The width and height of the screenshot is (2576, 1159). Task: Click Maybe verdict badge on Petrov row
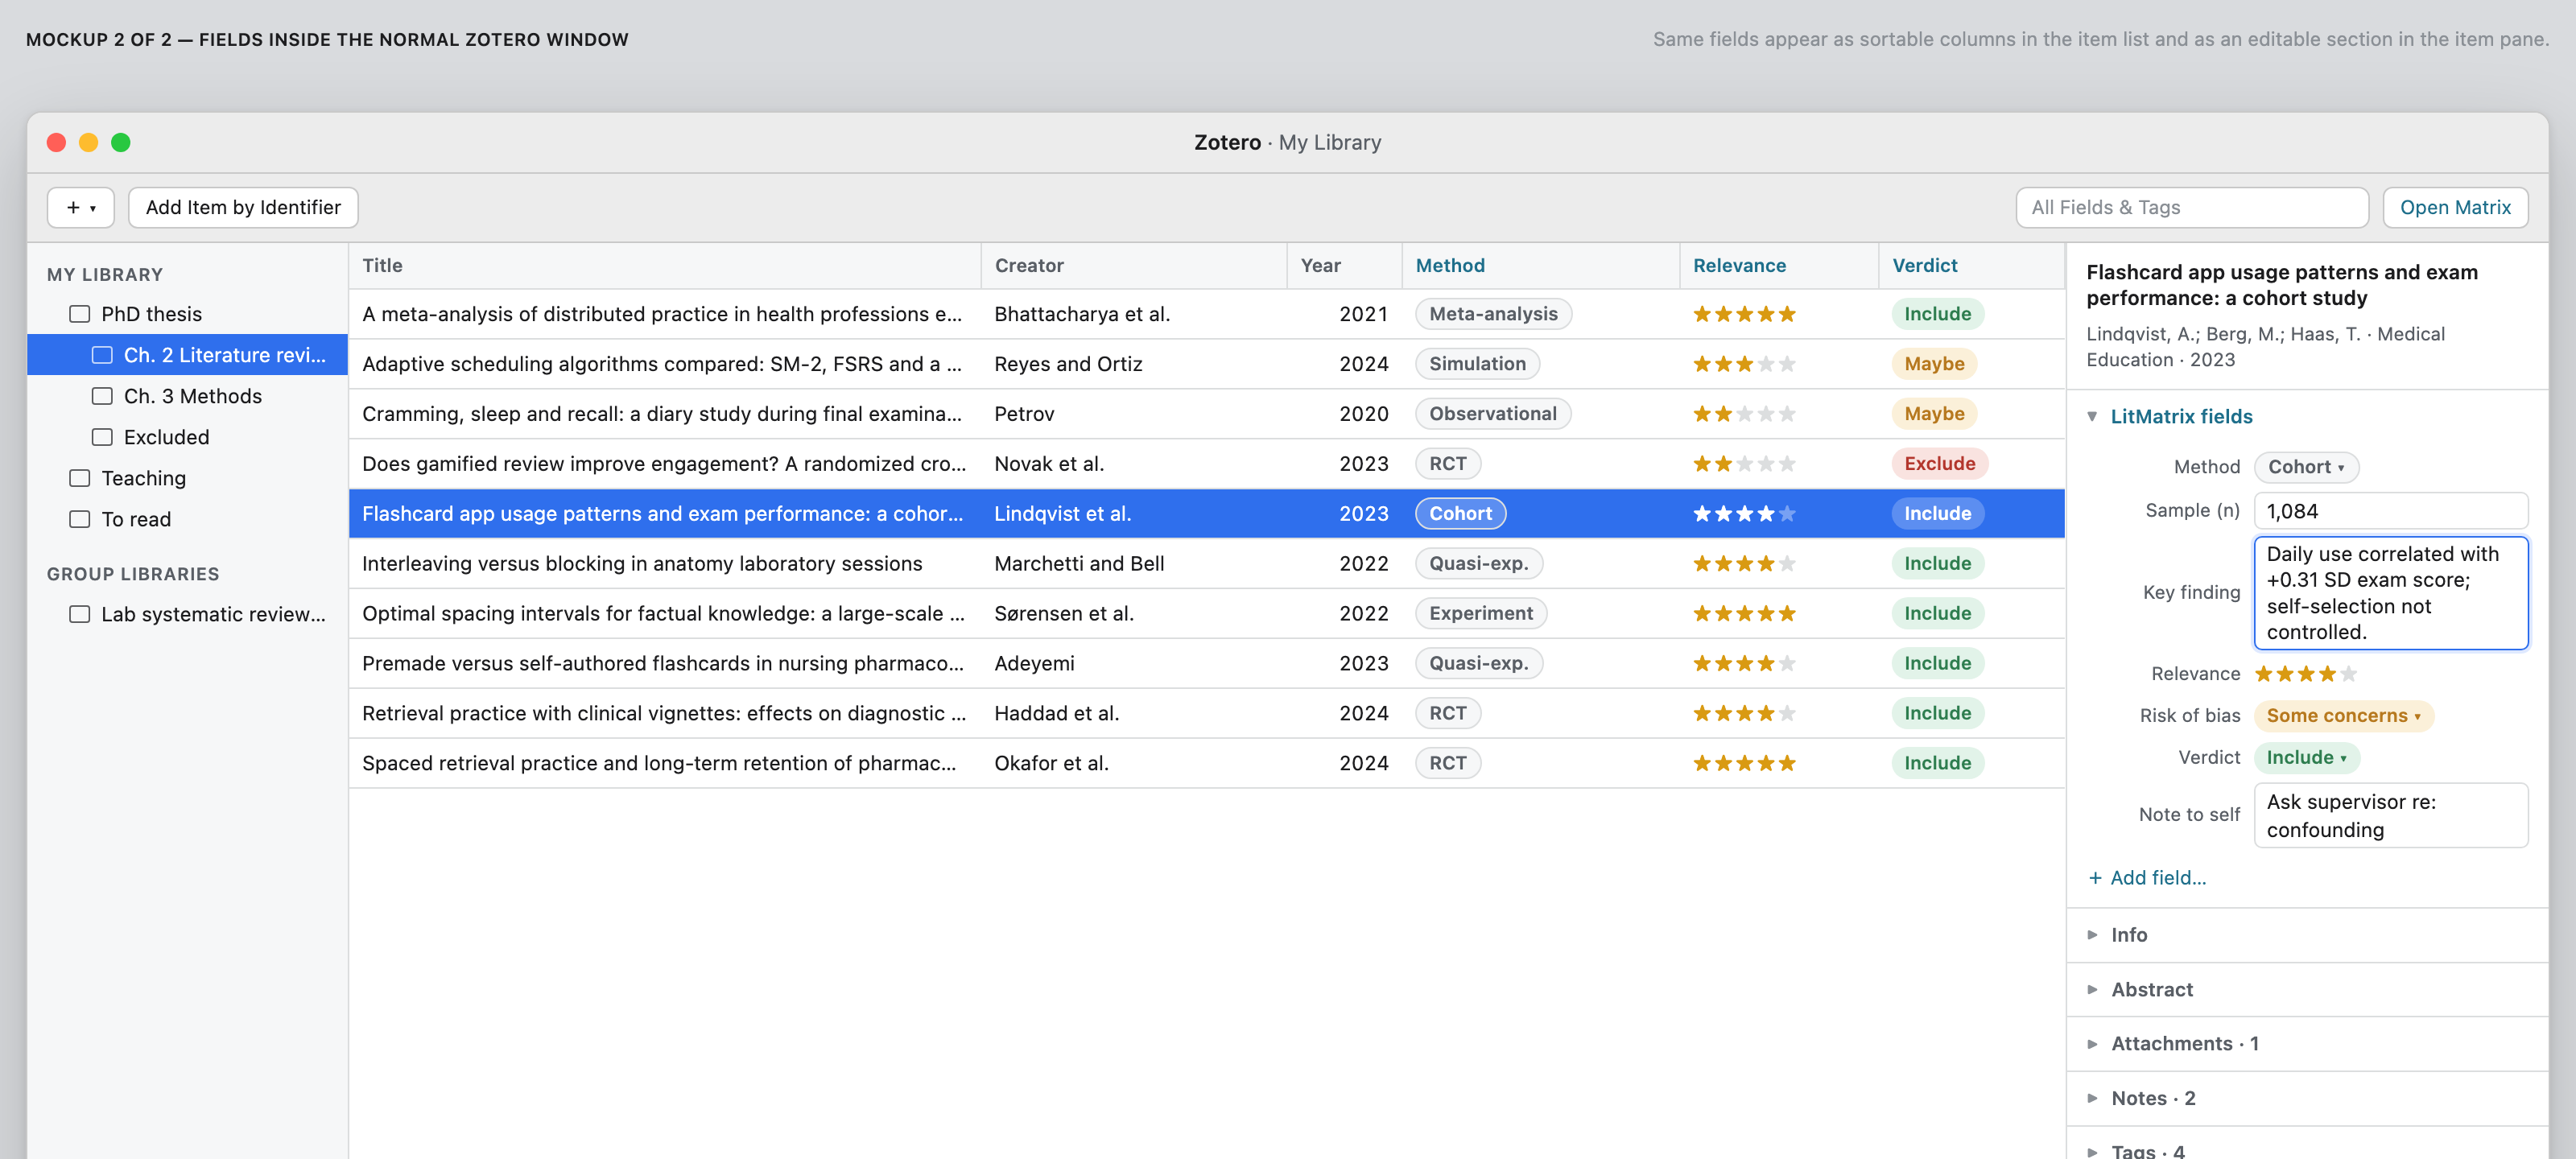1934,414
